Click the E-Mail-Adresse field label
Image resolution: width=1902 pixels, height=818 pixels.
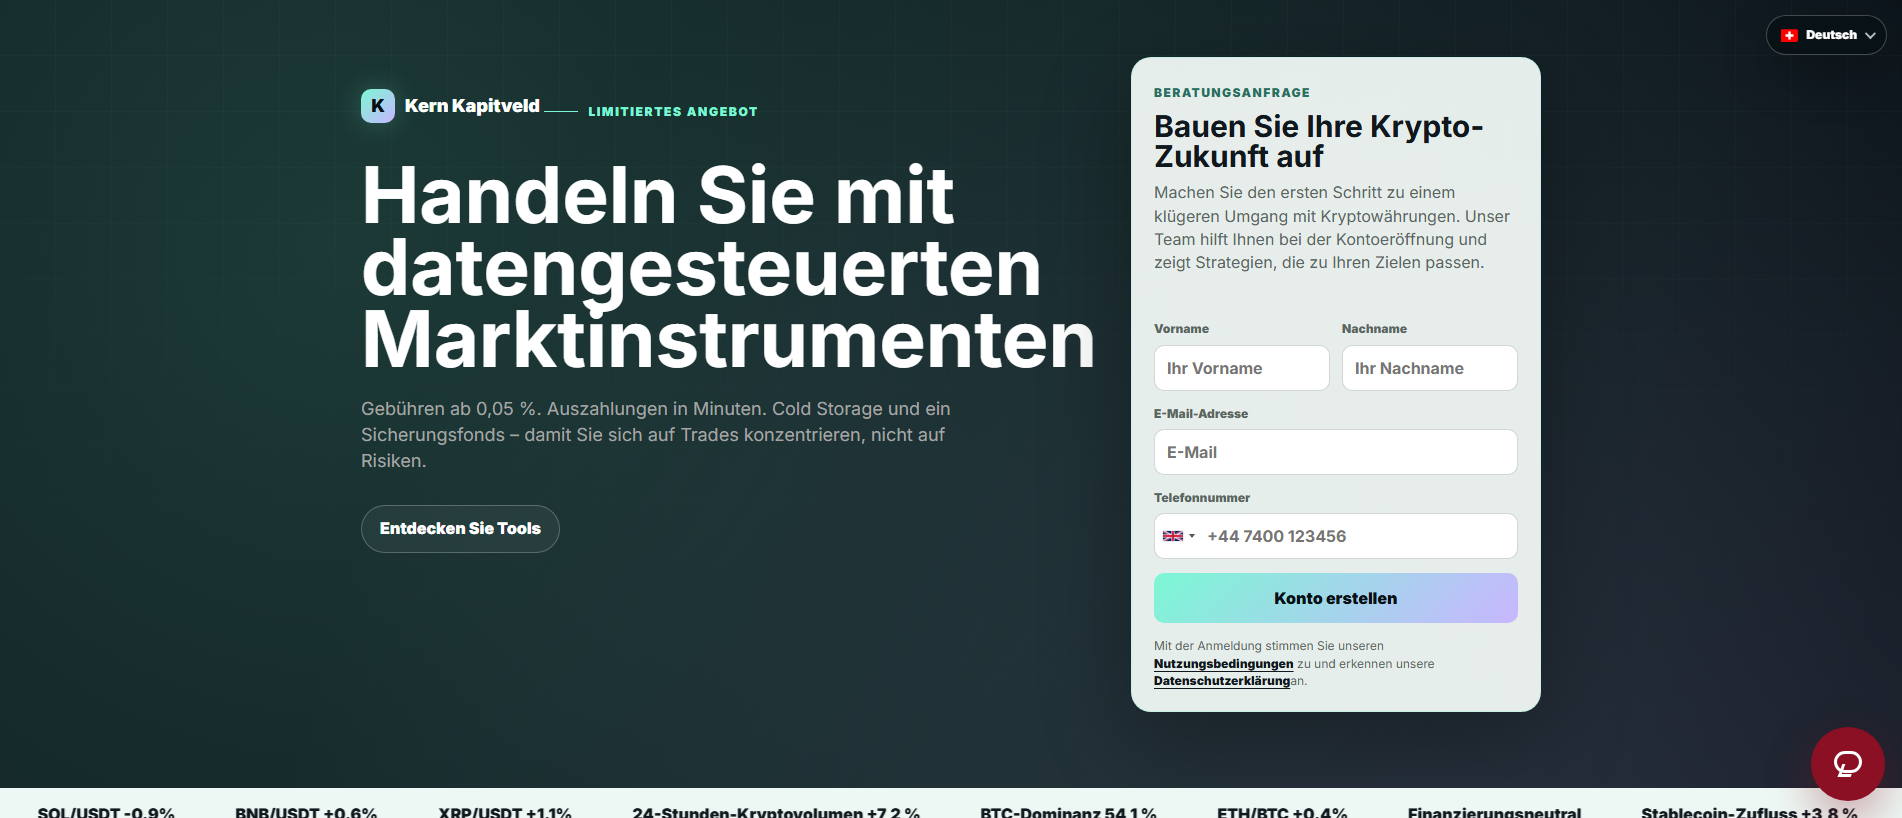[1201, 414]
